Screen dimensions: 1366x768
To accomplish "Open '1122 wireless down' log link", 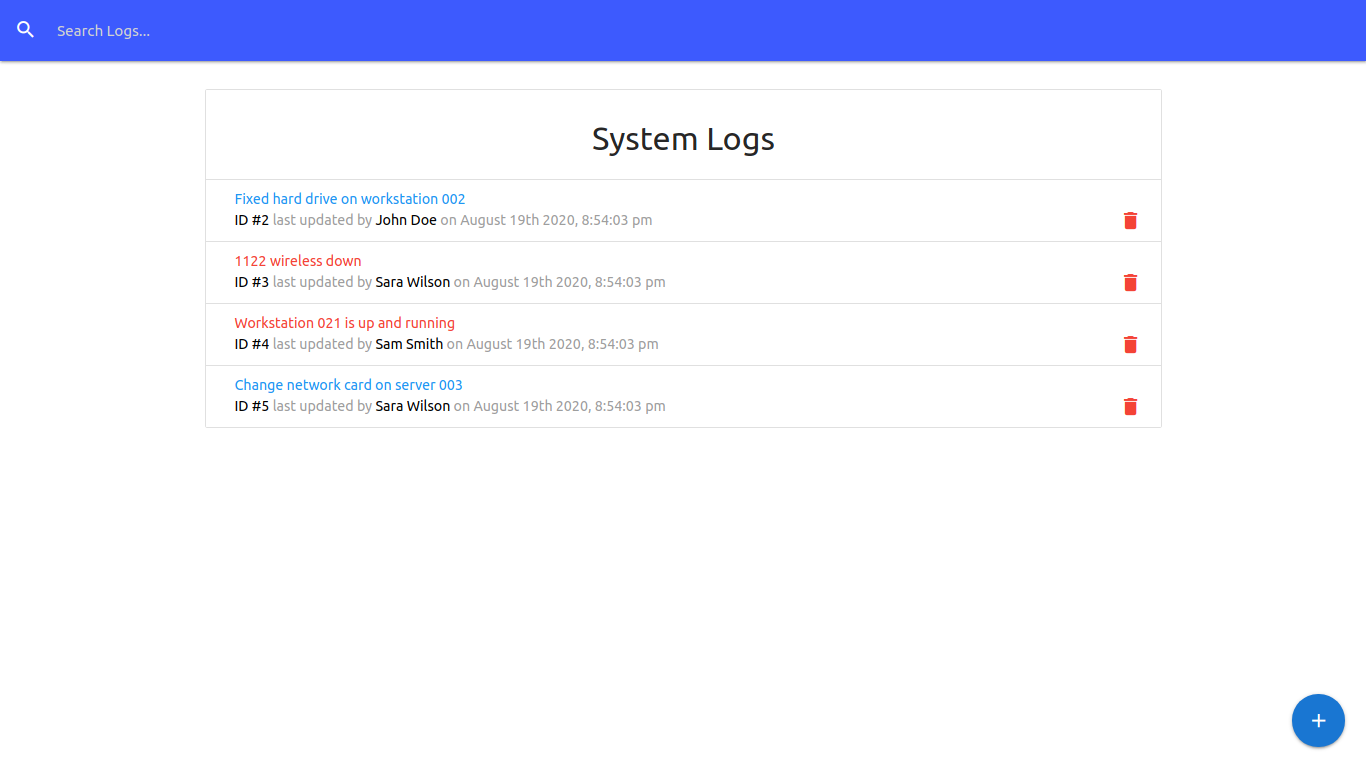I will (298, 261).
